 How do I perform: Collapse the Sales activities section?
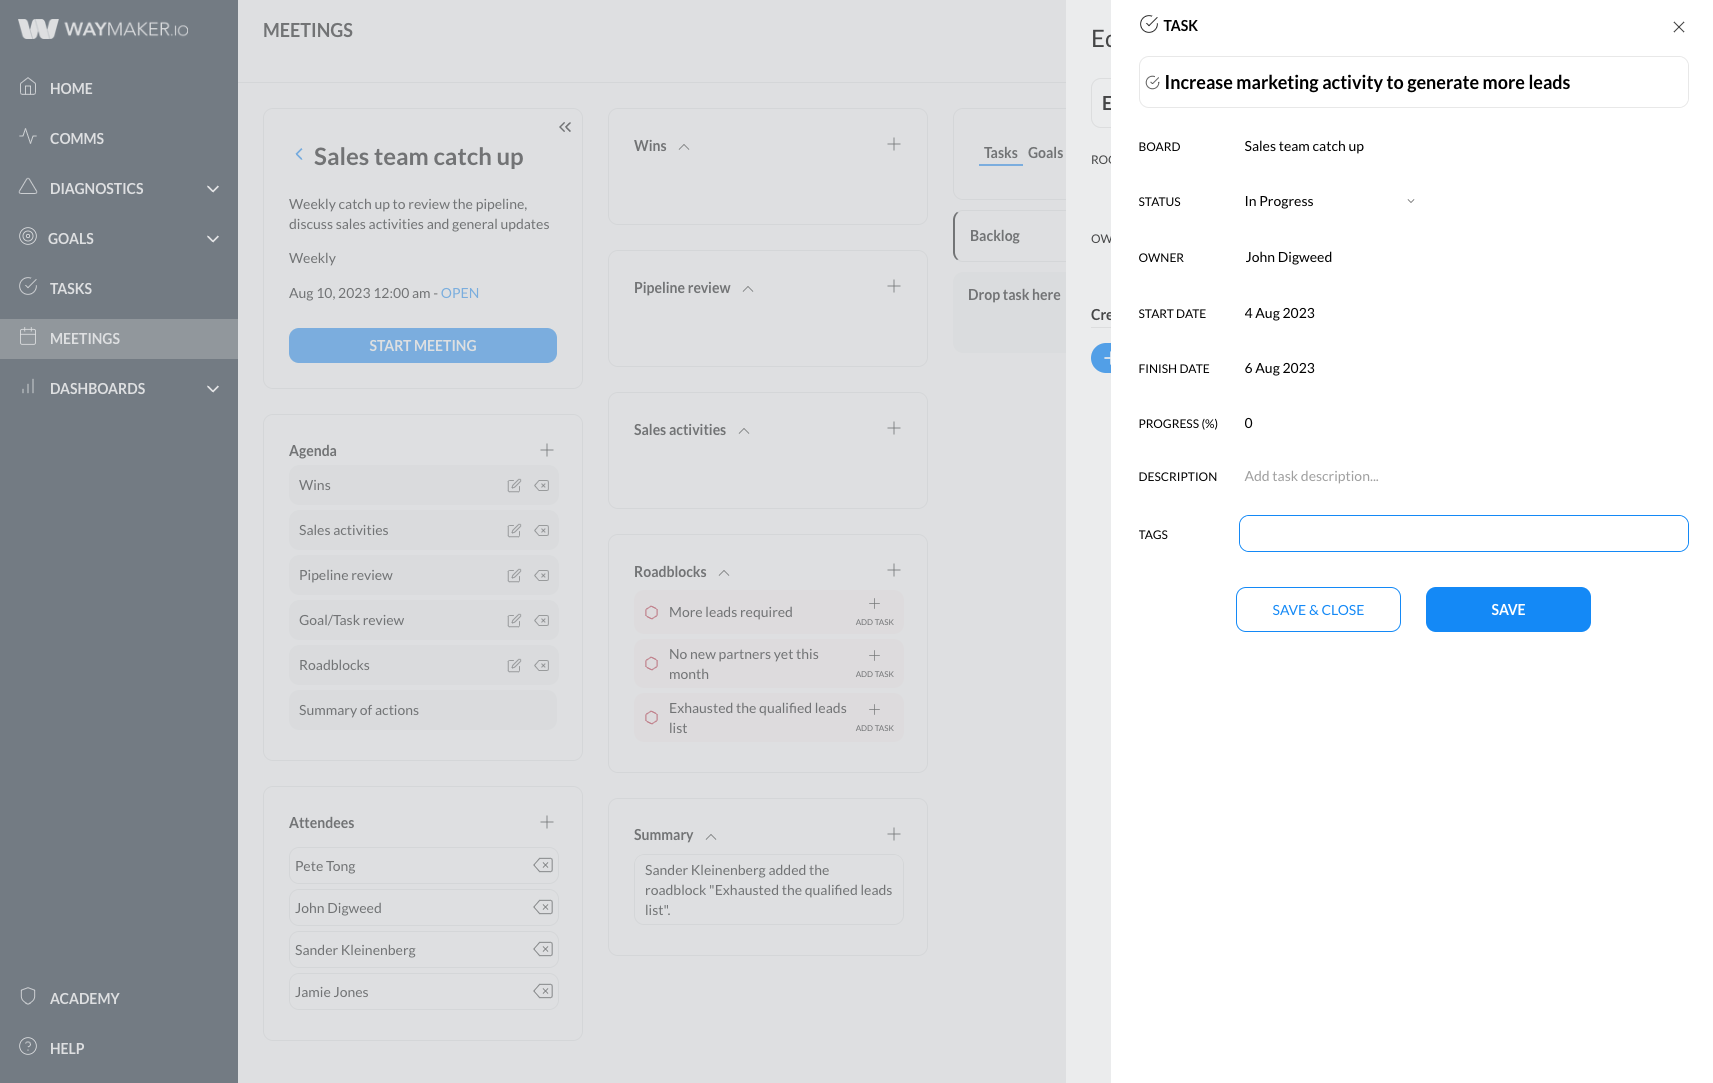tap(744, 431)
